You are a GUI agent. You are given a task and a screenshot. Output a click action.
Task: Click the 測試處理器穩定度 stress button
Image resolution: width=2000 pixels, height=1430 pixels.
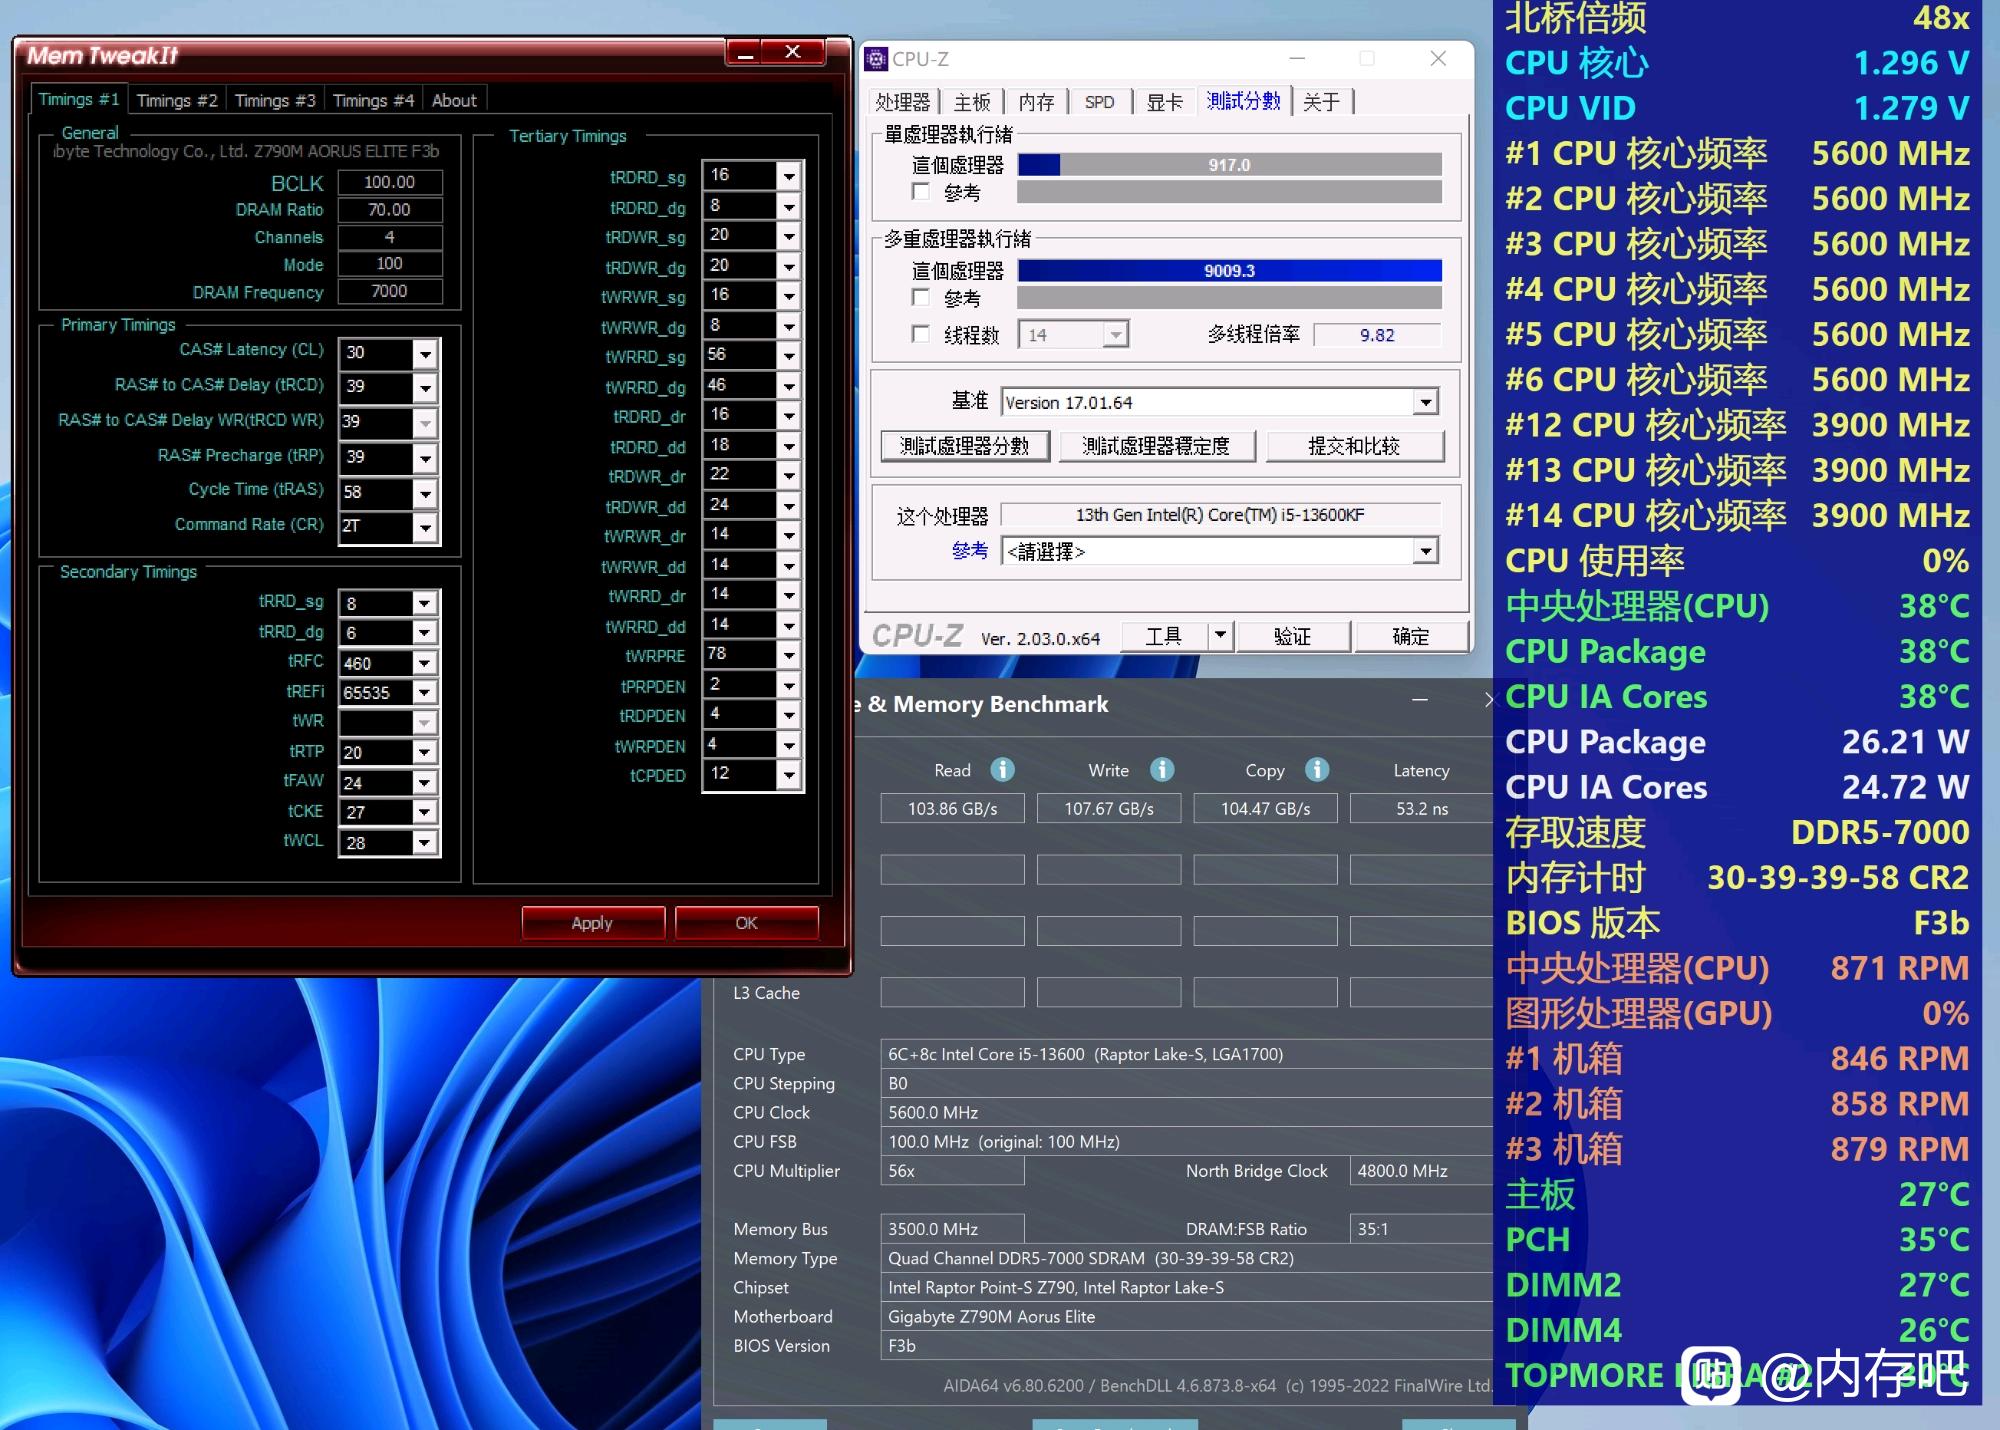pos(1156,446)
